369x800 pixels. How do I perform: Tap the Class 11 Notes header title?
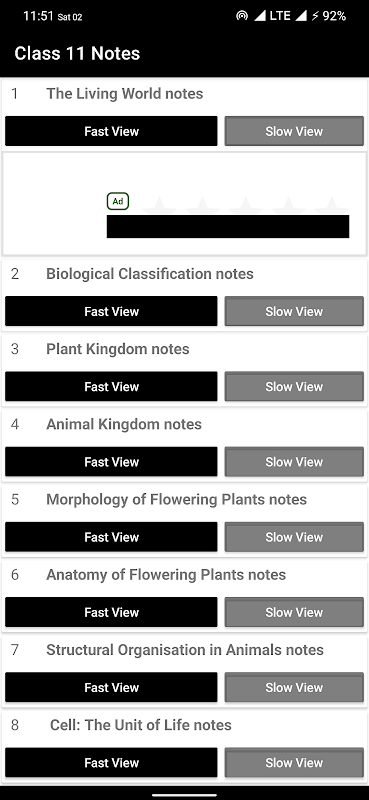click(77, 54)
